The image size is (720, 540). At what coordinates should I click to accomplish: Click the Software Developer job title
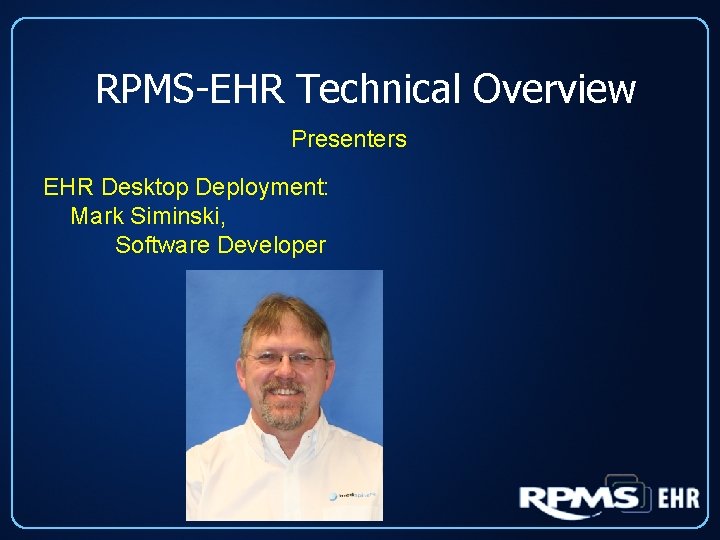220,245
